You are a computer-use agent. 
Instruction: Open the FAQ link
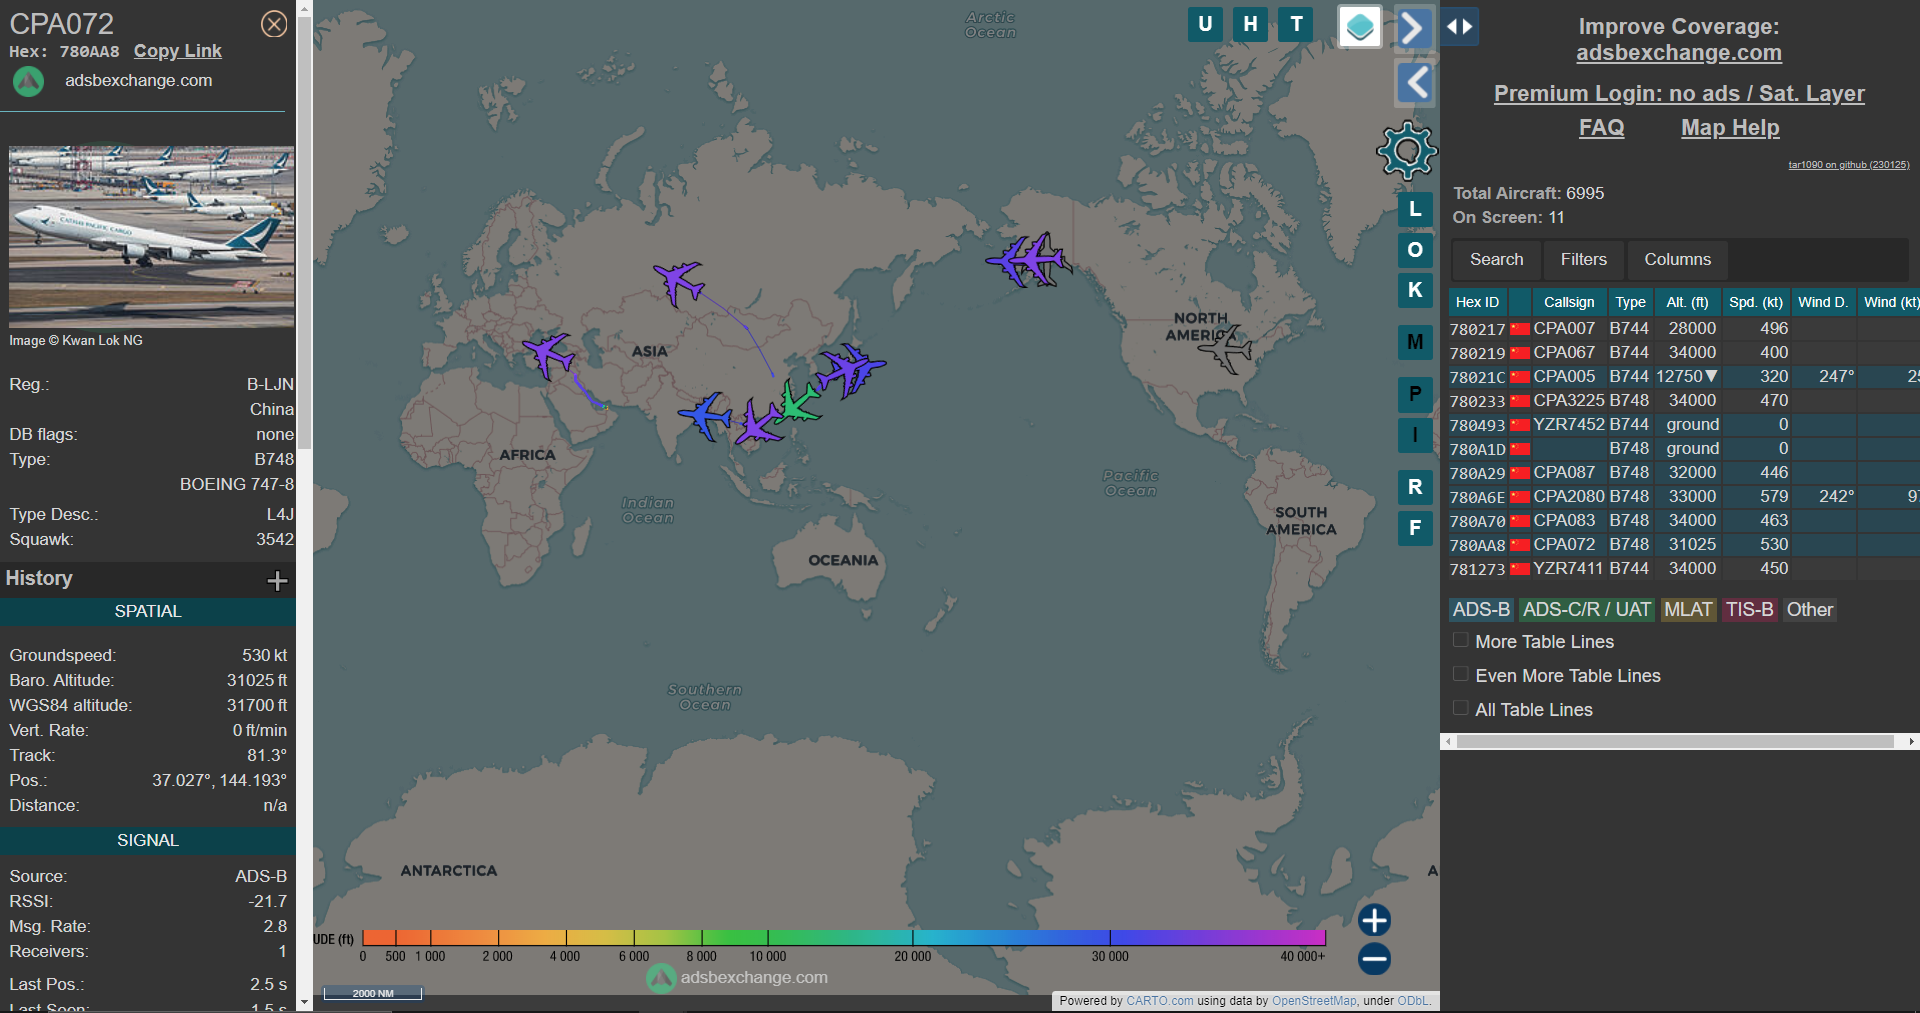[1601, 128]
